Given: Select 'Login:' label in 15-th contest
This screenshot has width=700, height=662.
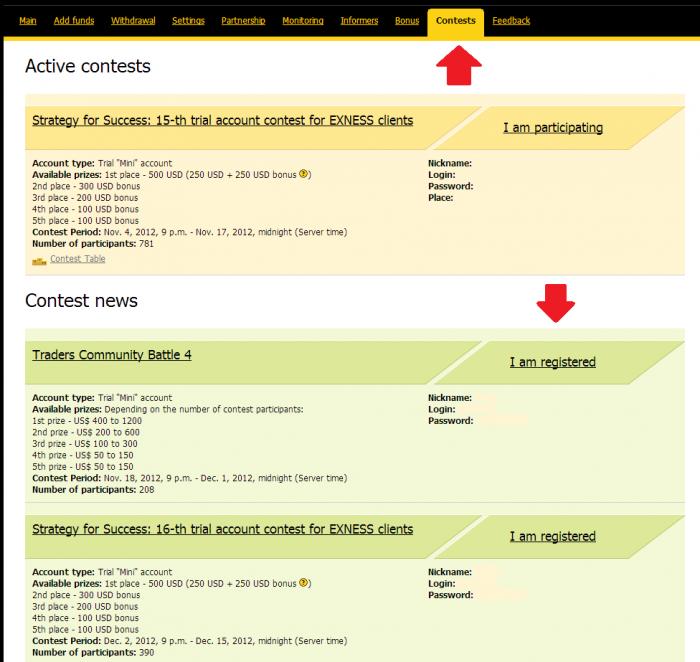Looking at the screenshot, I should [442, 175].
